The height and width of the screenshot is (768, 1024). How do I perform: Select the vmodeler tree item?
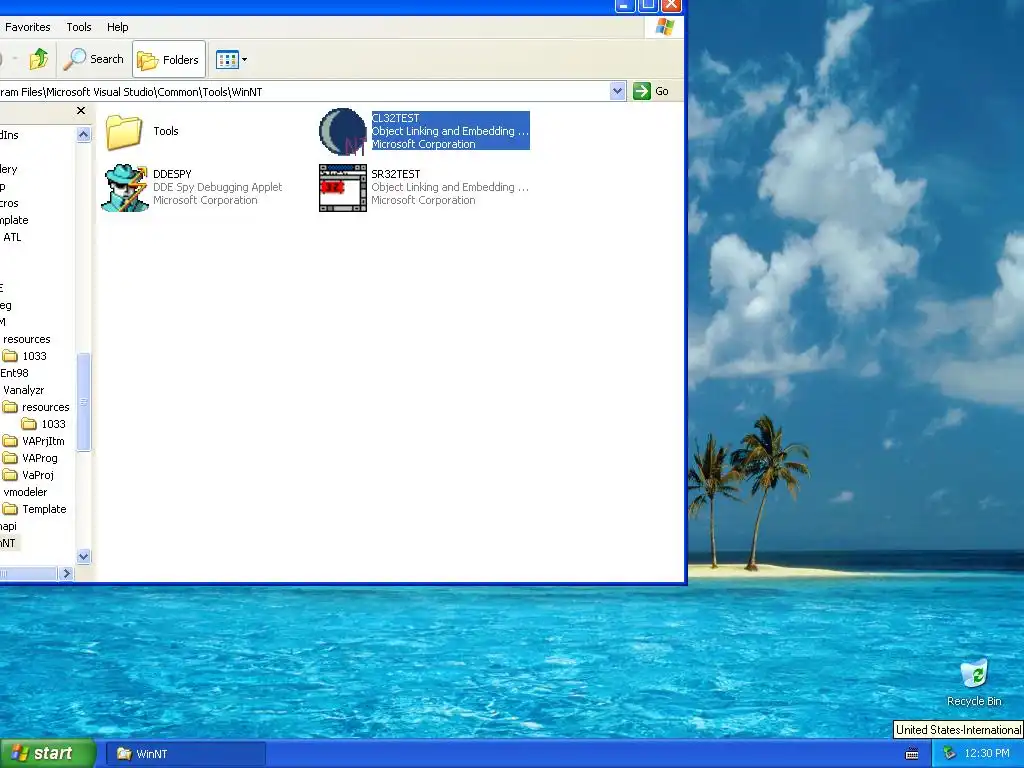[25, 492]
